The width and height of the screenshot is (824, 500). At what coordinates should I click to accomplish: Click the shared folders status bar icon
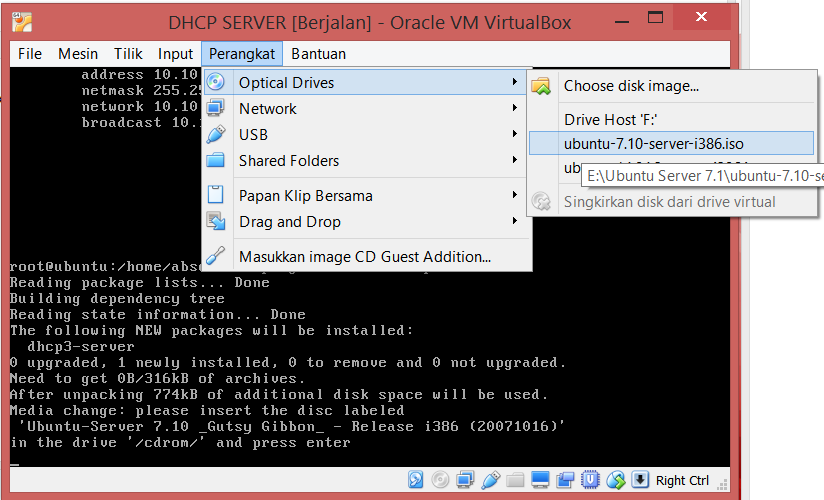click(x=515, y=479)
